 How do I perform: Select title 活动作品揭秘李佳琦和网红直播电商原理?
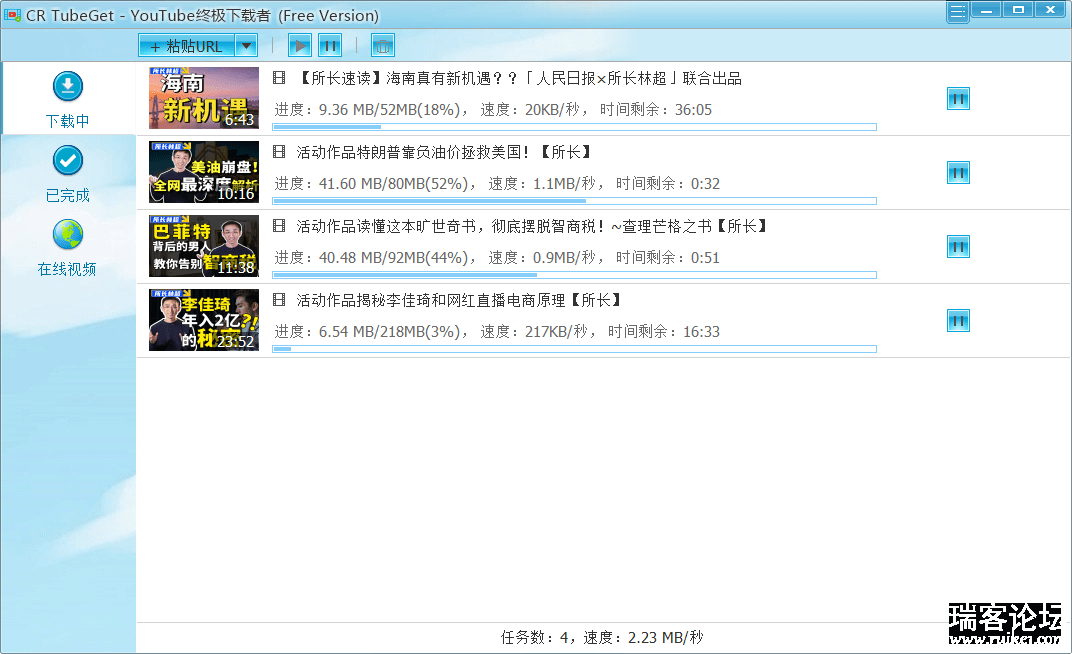point(431,300)
